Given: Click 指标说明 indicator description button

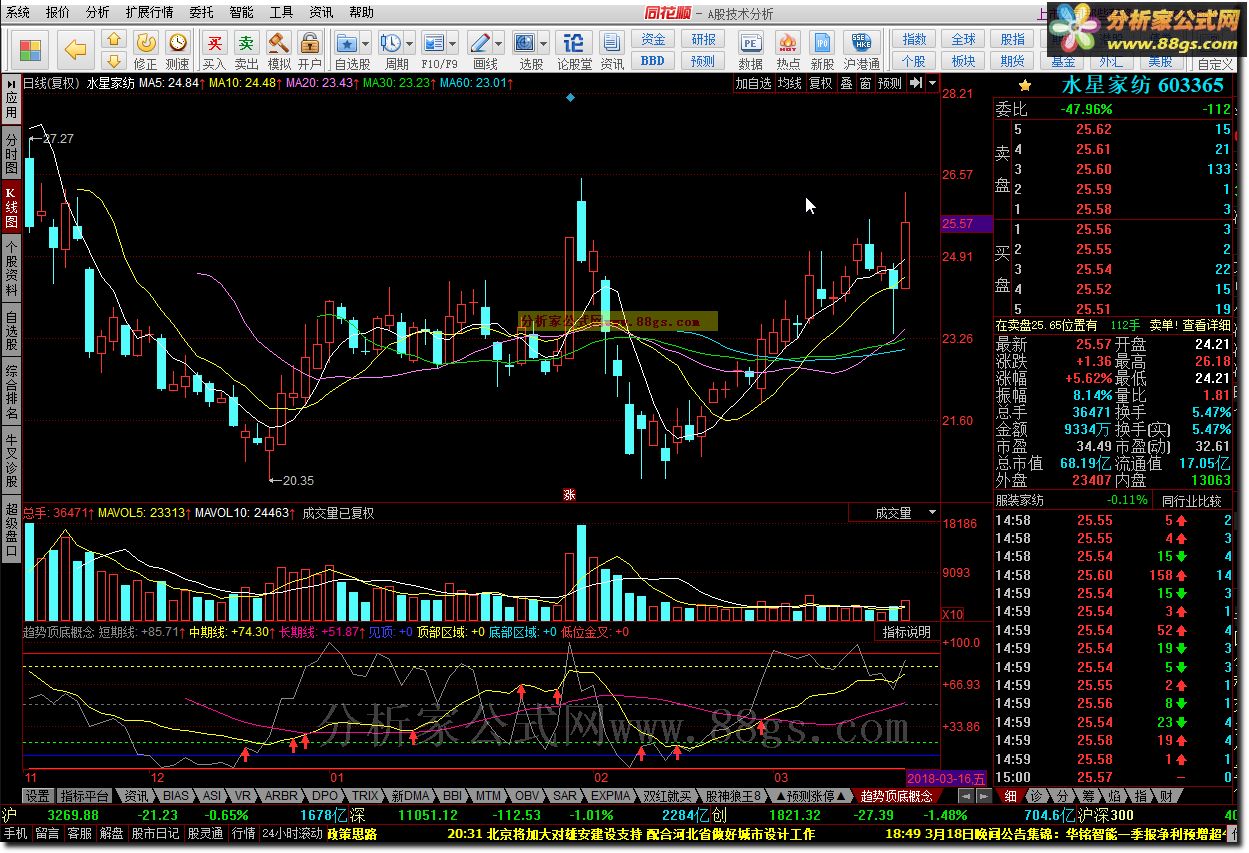Looking at the screenshot, I should (x=907, y=632).
